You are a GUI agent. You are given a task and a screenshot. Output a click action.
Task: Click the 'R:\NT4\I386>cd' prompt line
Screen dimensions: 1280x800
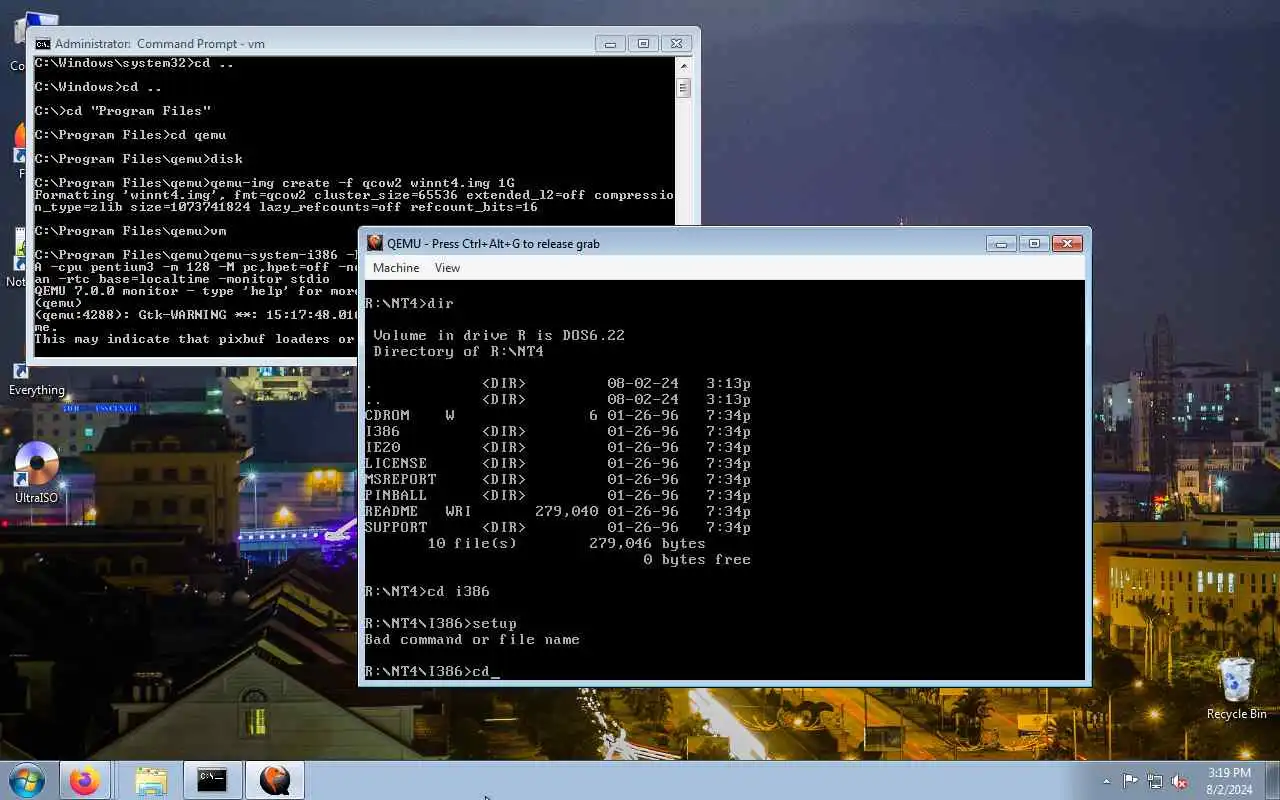(x=431, y=671)
